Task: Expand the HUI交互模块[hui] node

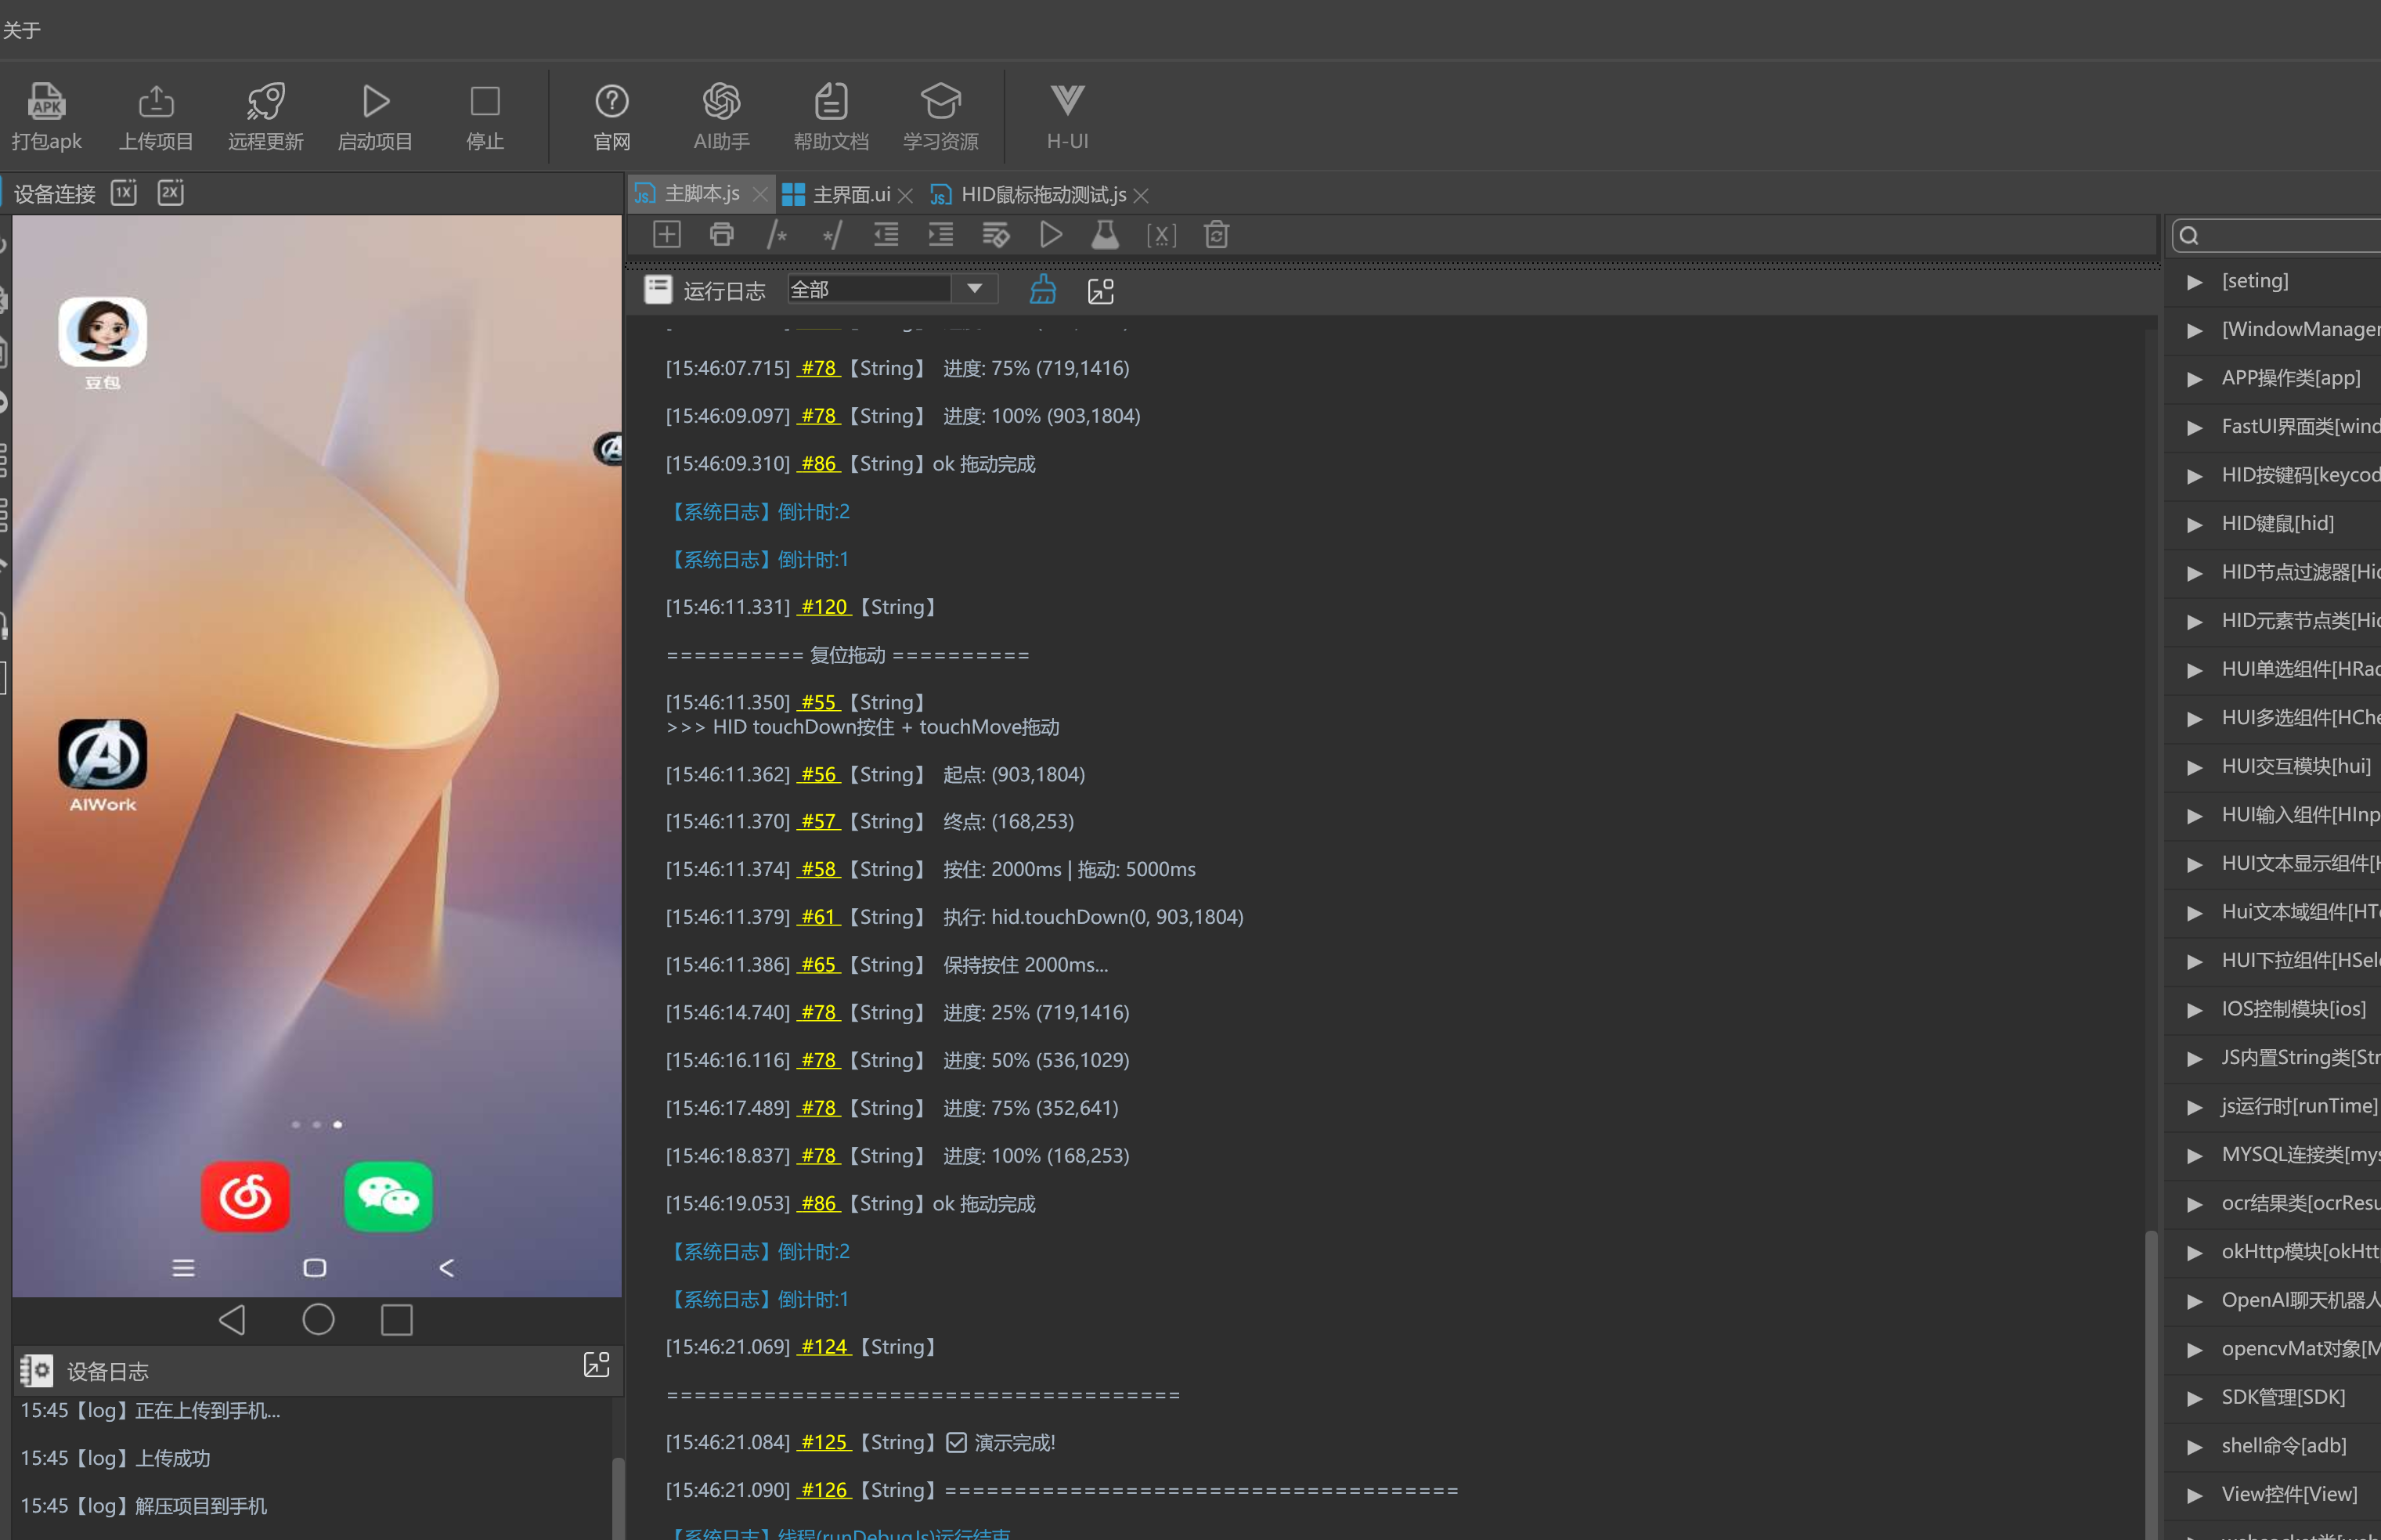Action: (2194, 767)
